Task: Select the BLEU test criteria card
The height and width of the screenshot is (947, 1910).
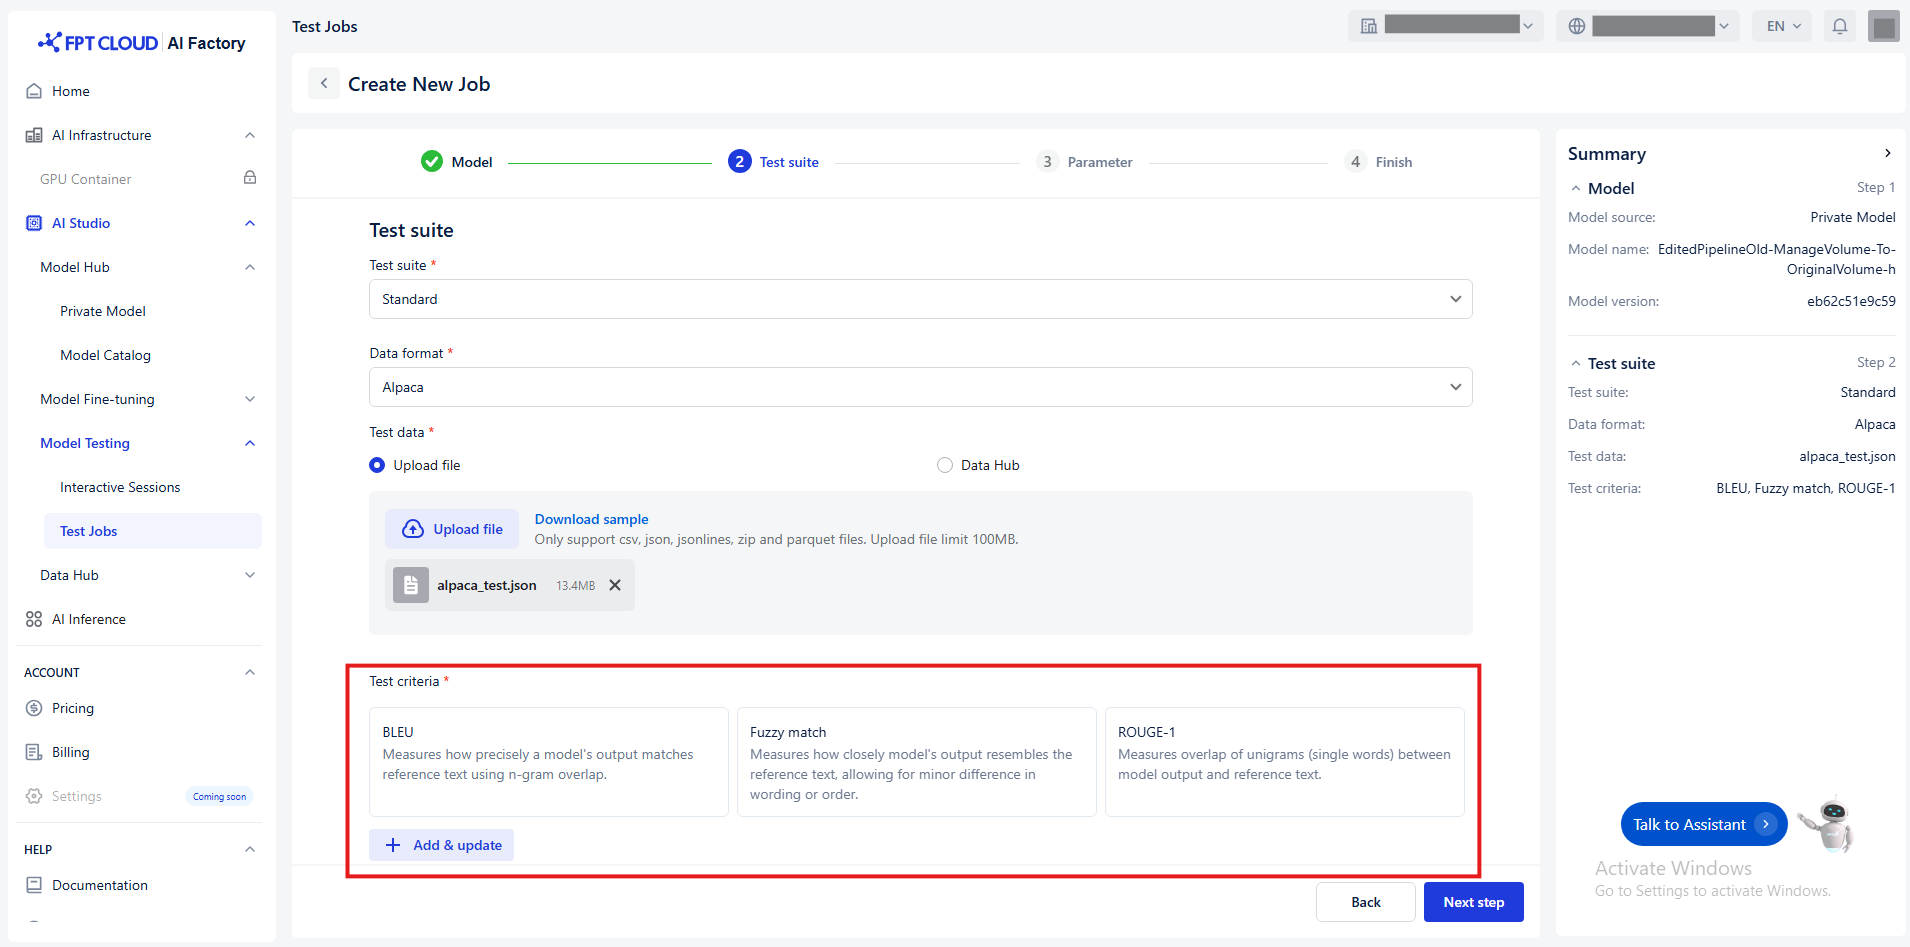Action: 548,761
